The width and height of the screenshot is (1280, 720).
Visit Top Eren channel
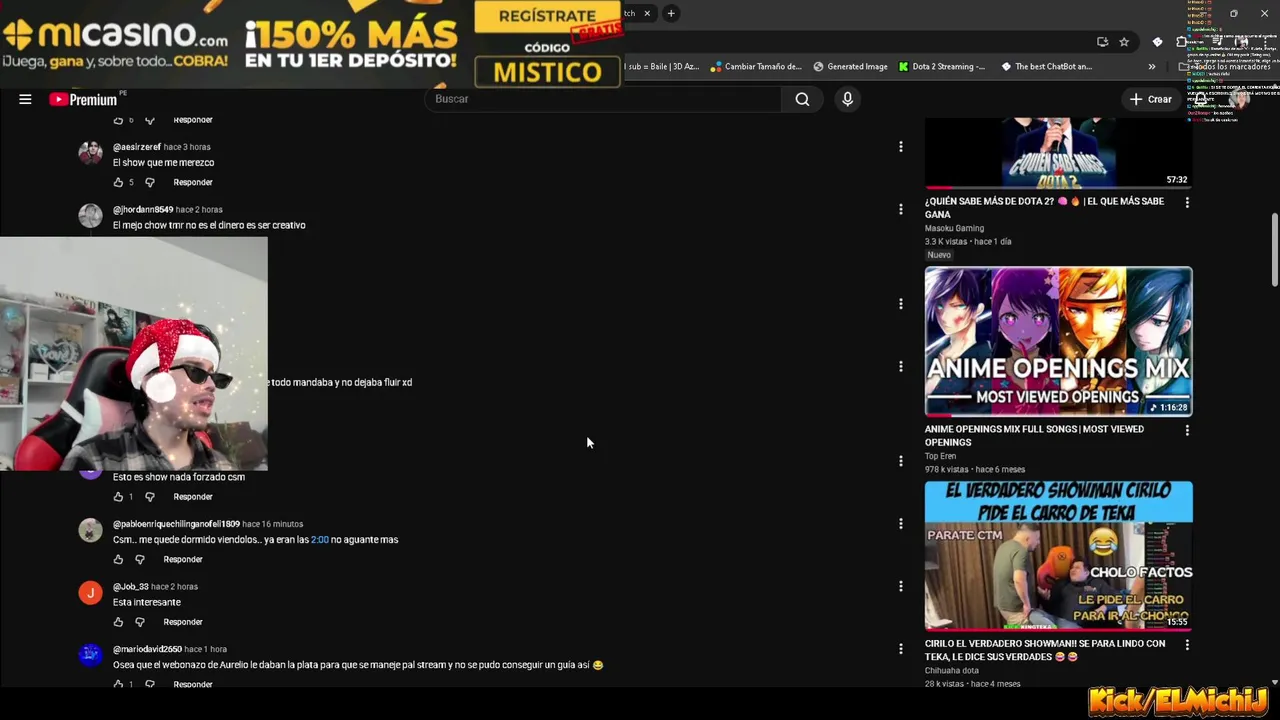point(940,456)
